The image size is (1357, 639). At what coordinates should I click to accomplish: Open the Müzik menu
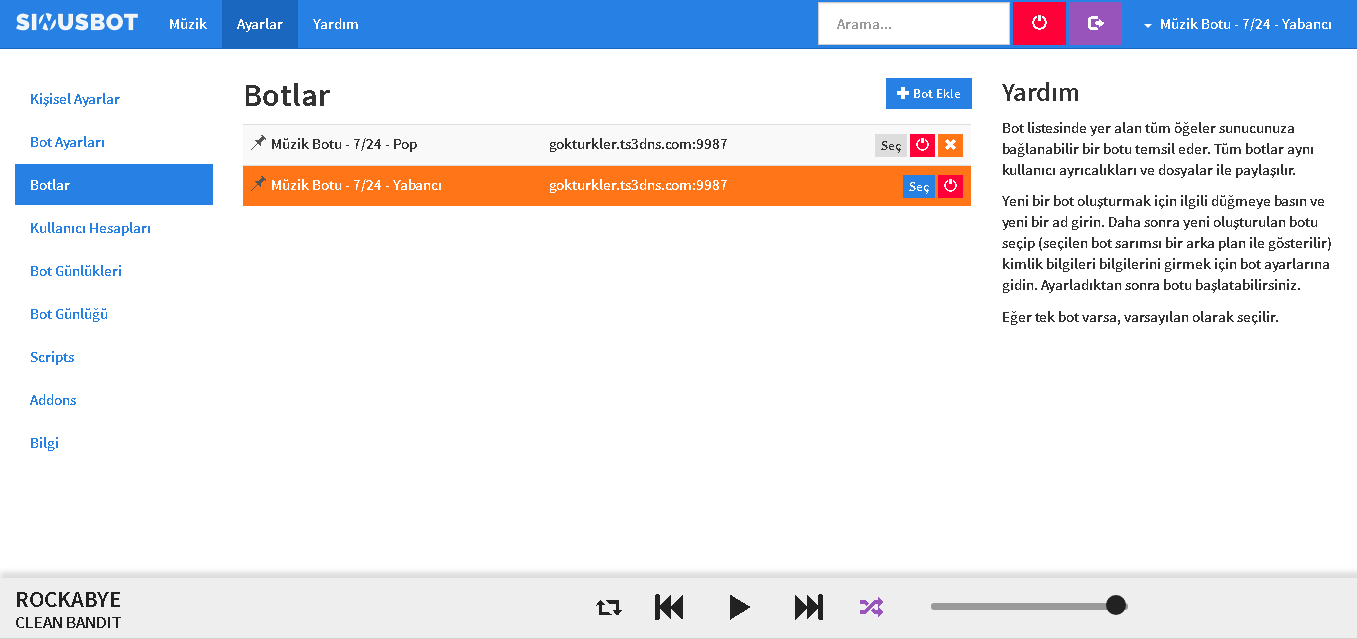188,24
